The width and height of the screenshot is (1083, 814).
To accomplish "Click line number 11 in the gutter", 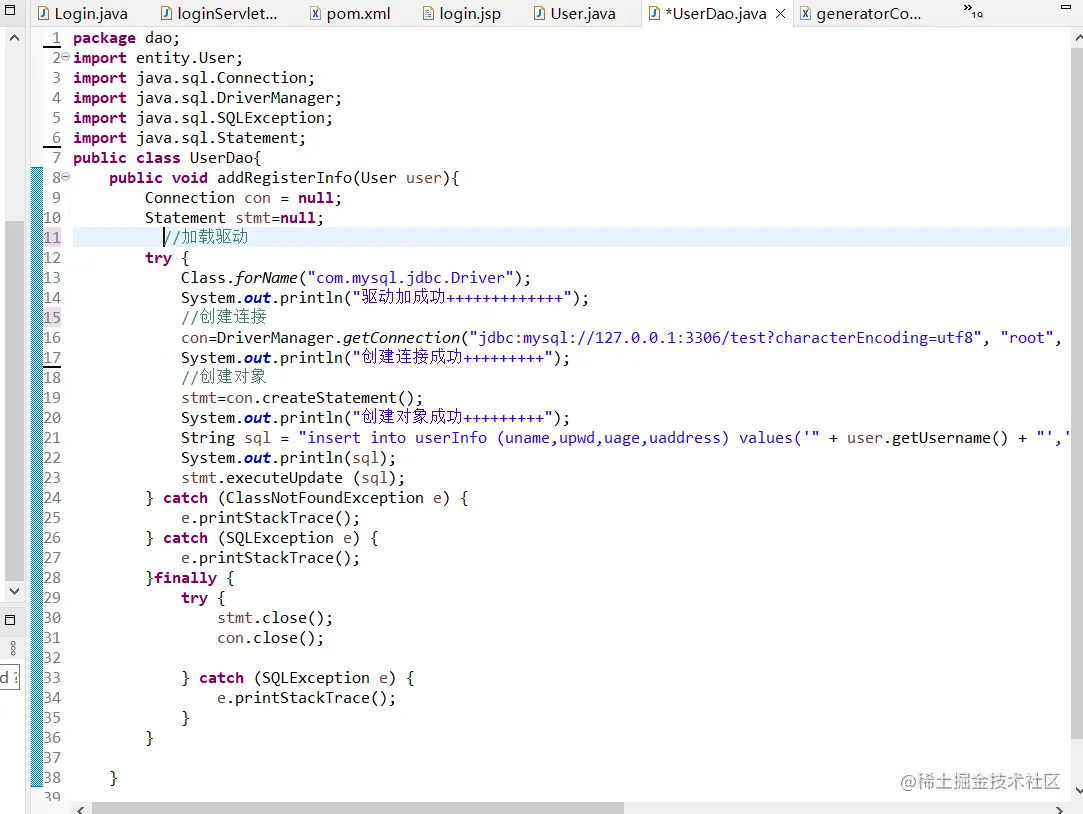I will [x=52, y=238].
